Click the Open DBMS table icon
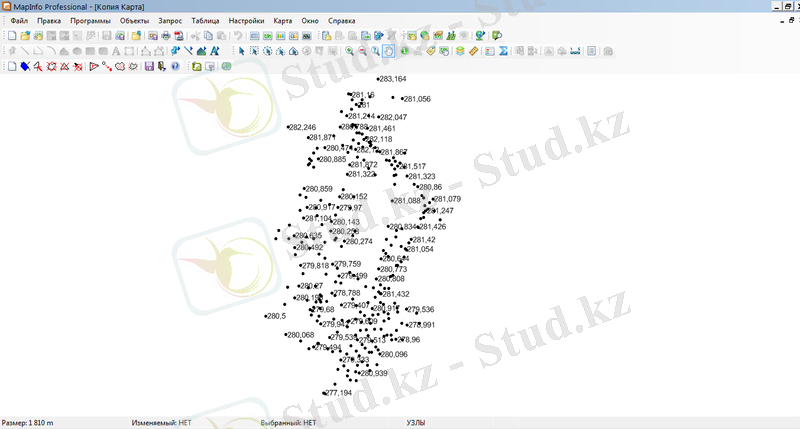Screen dimensions: 800x429 coord(327,36)
